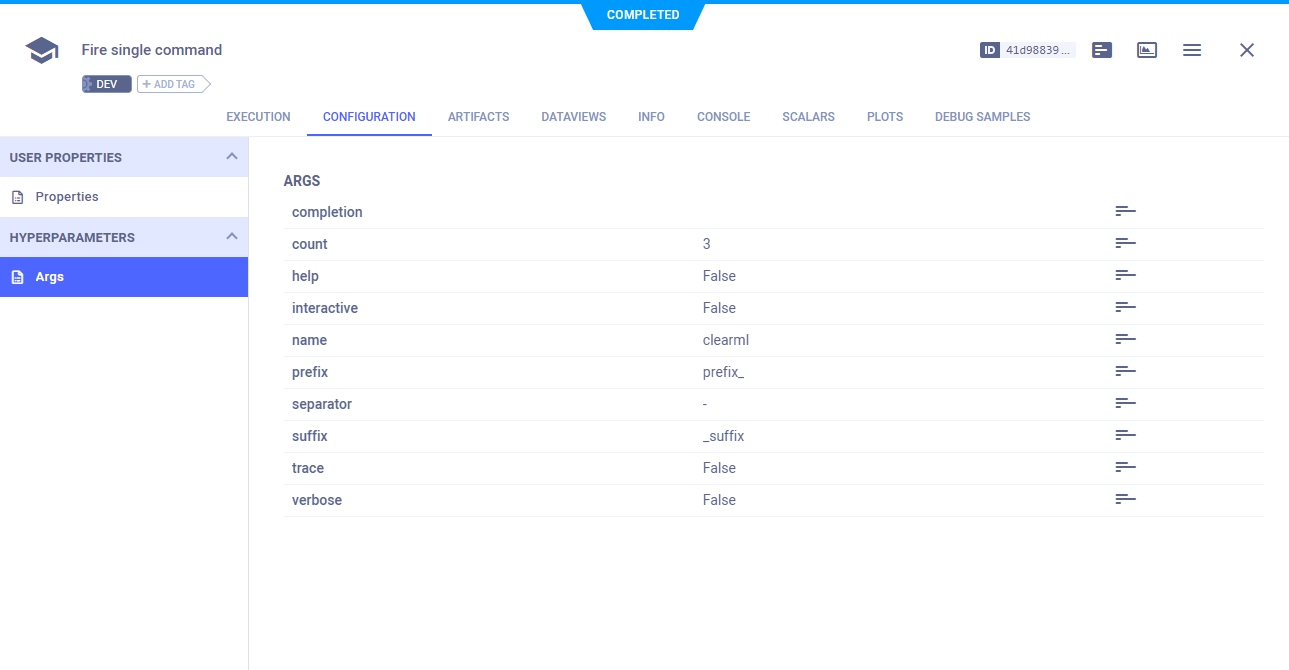Switch to the Execution tab
1289x670 pixels.
click(x=258, y=117)
